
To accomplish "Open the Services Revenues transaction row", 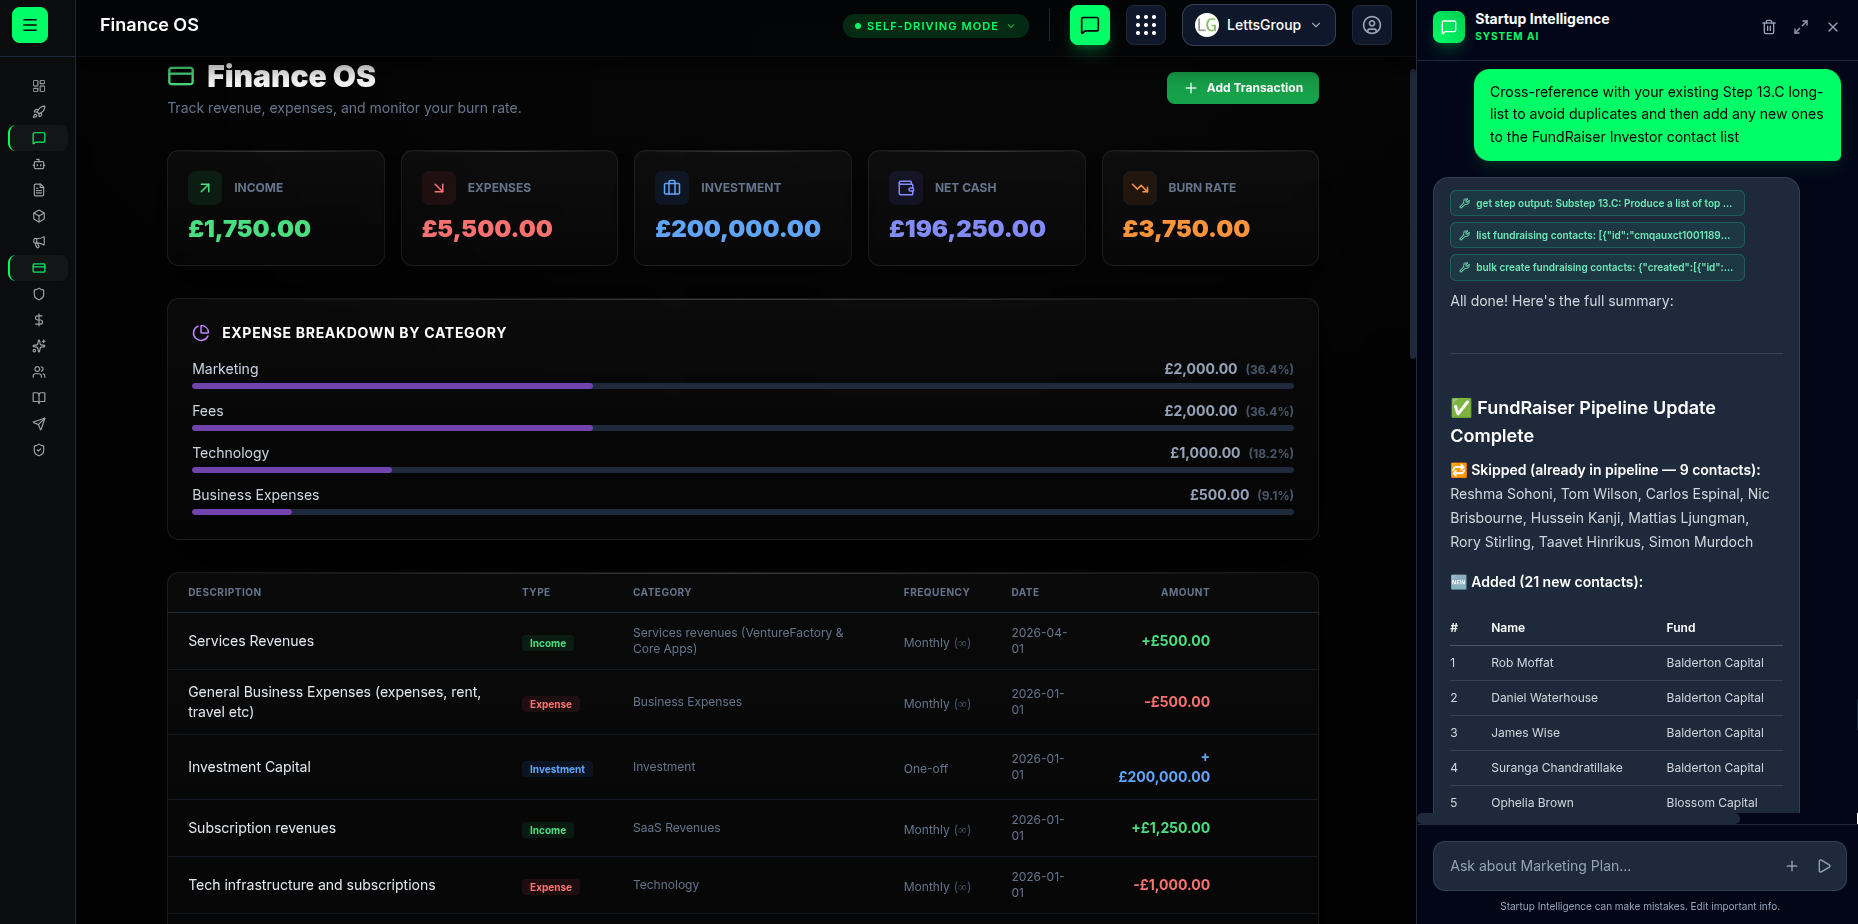I will 743,641.
